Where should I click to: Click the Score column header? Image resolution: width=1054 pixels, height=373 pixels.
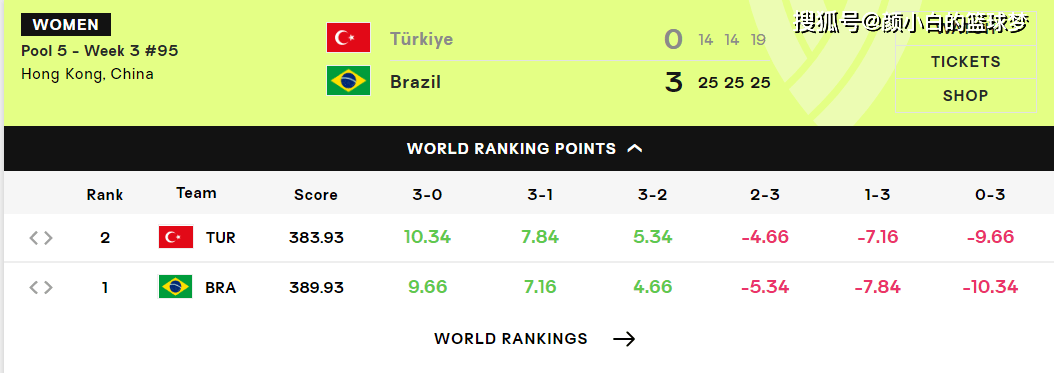tap(316, 195)
